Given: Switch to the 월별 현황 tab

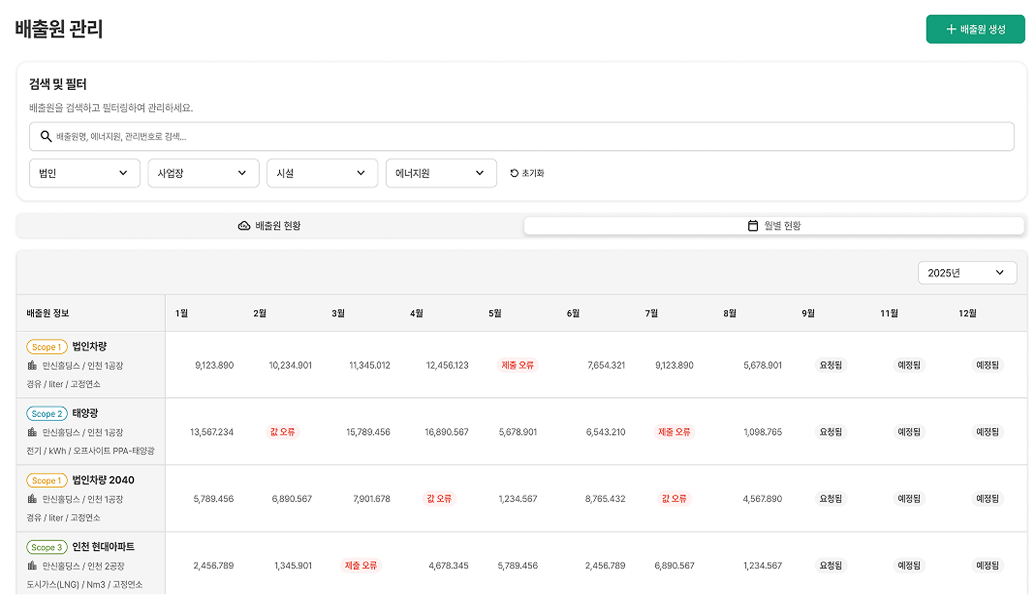Looking at the screenshot, I should tap(775, 224).
